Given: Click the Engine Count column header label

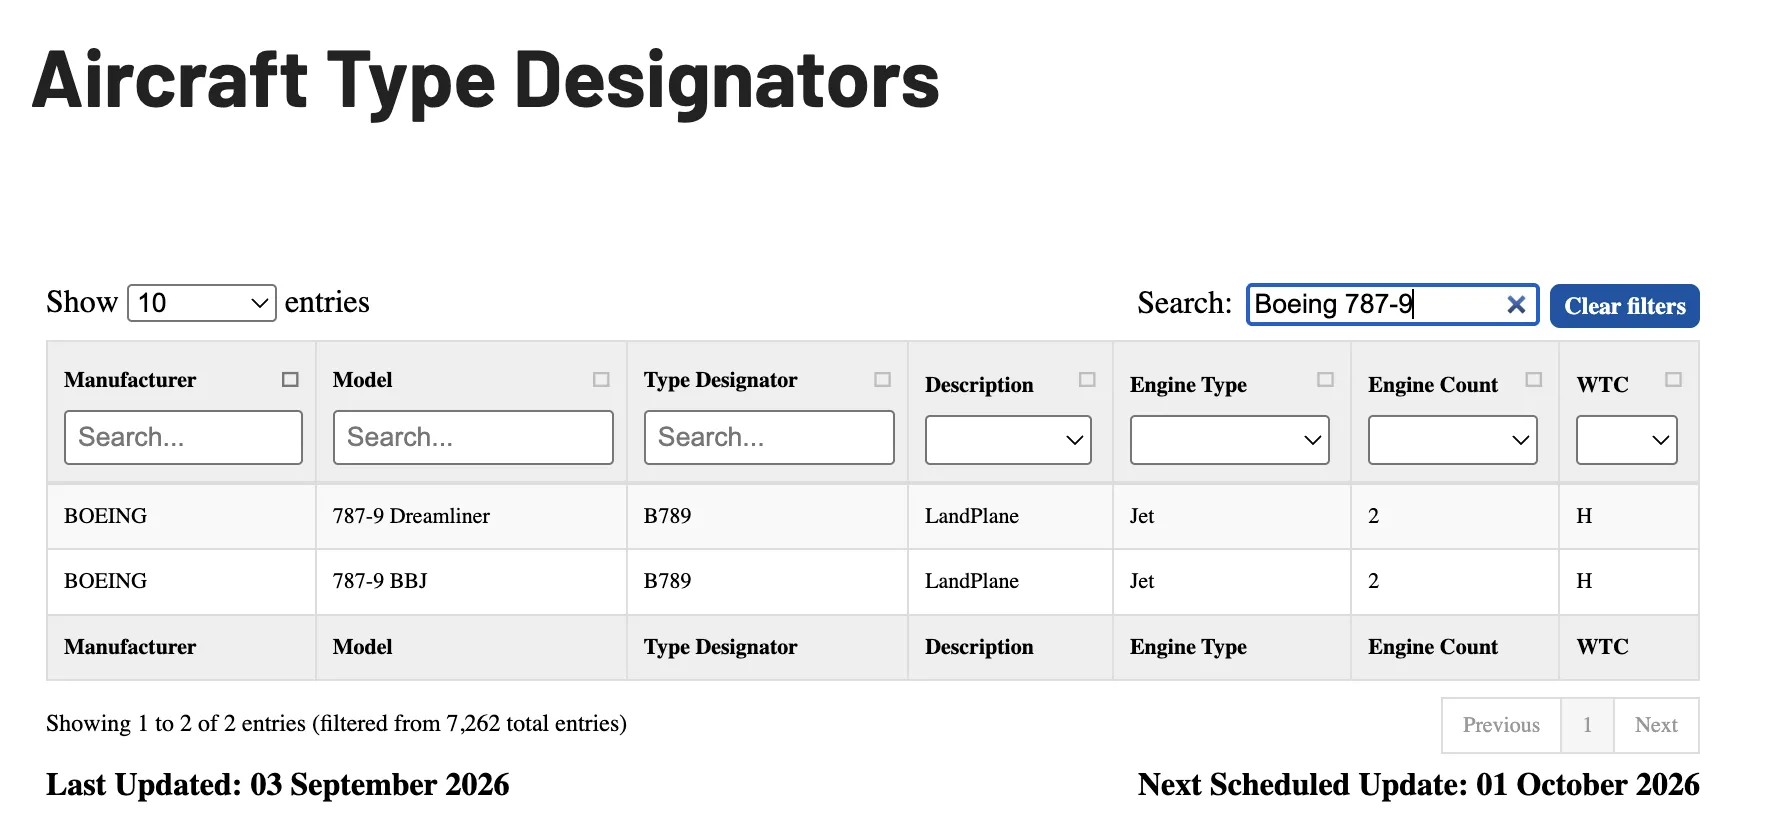Looking at the screenshot, I should (x=1433, y=385).
